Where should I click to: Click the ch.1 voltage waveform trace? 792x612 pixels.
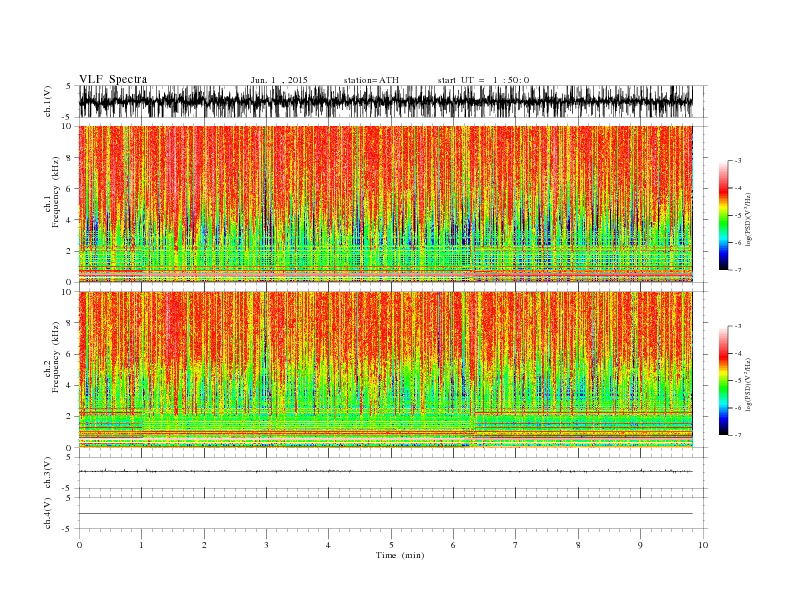coord(385,101)
